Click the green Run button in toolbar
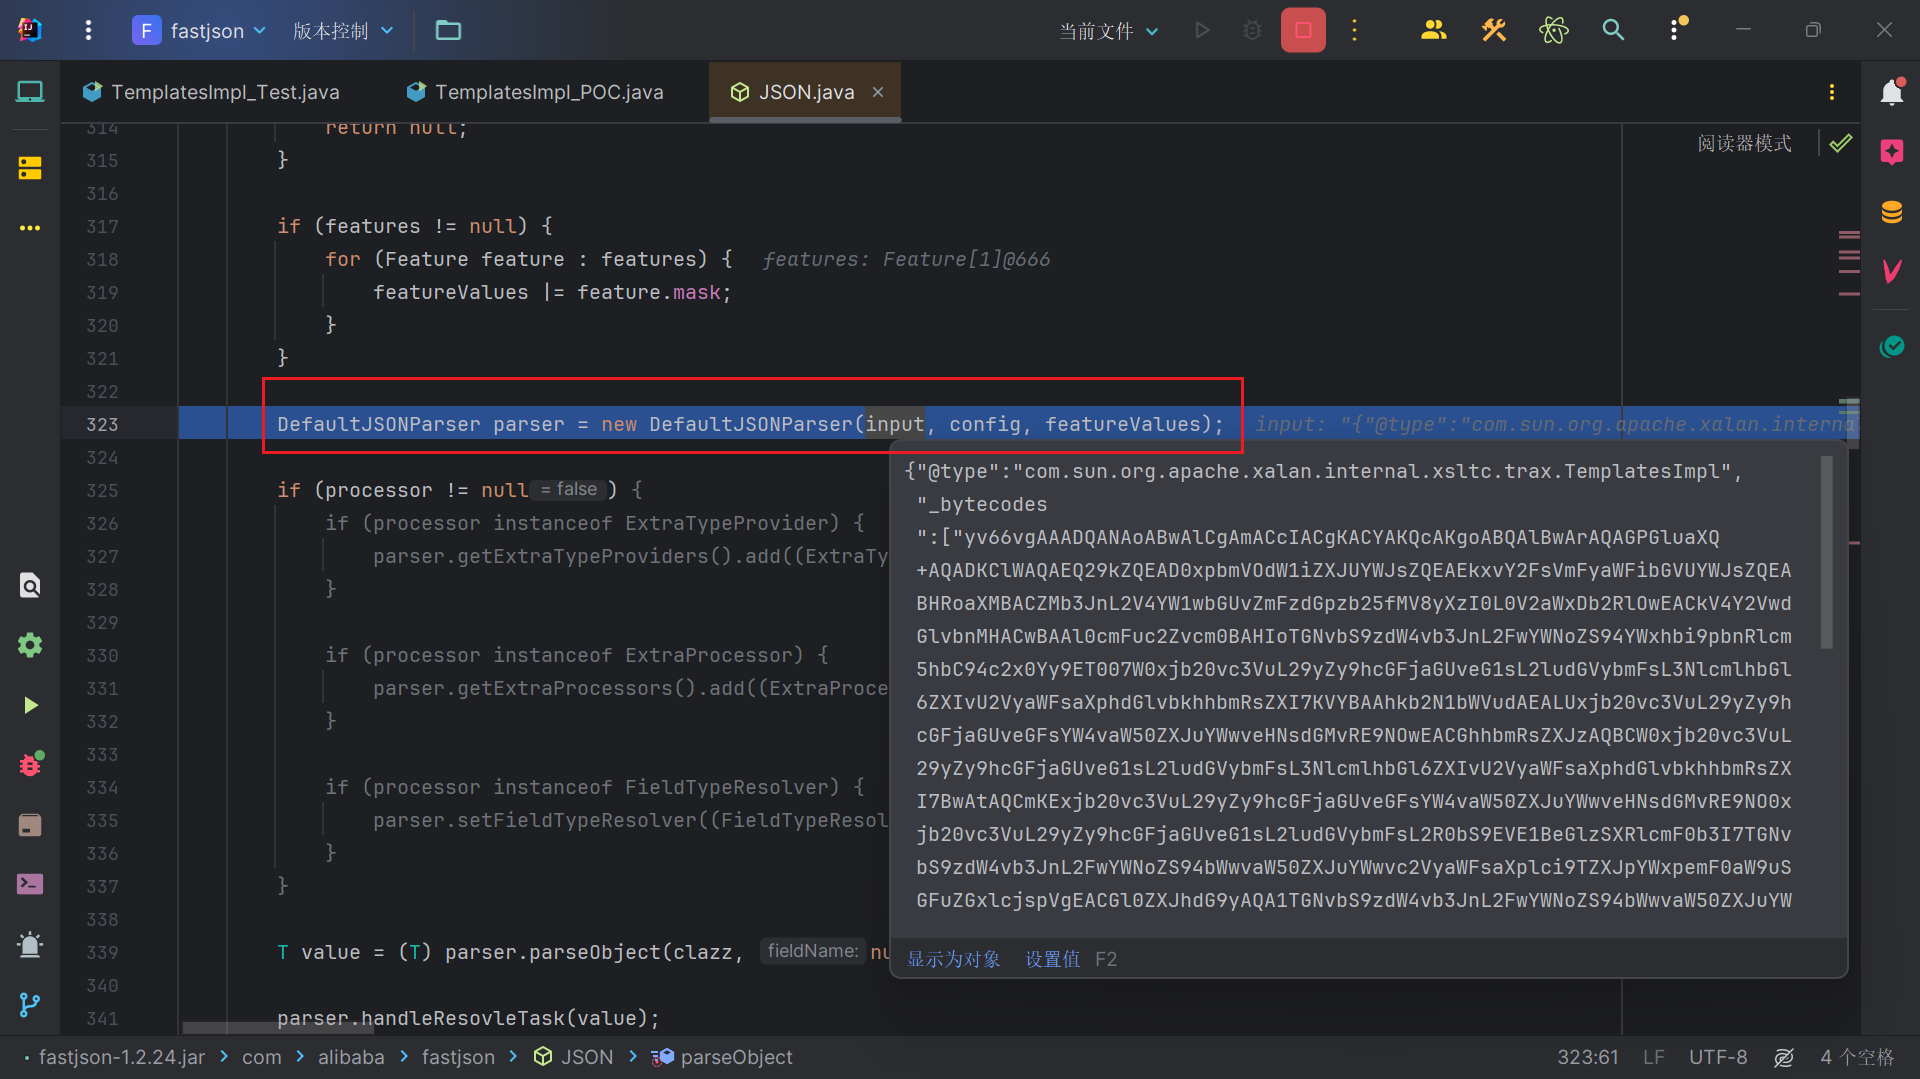 pyautogui.click(x=1202, y=30)
